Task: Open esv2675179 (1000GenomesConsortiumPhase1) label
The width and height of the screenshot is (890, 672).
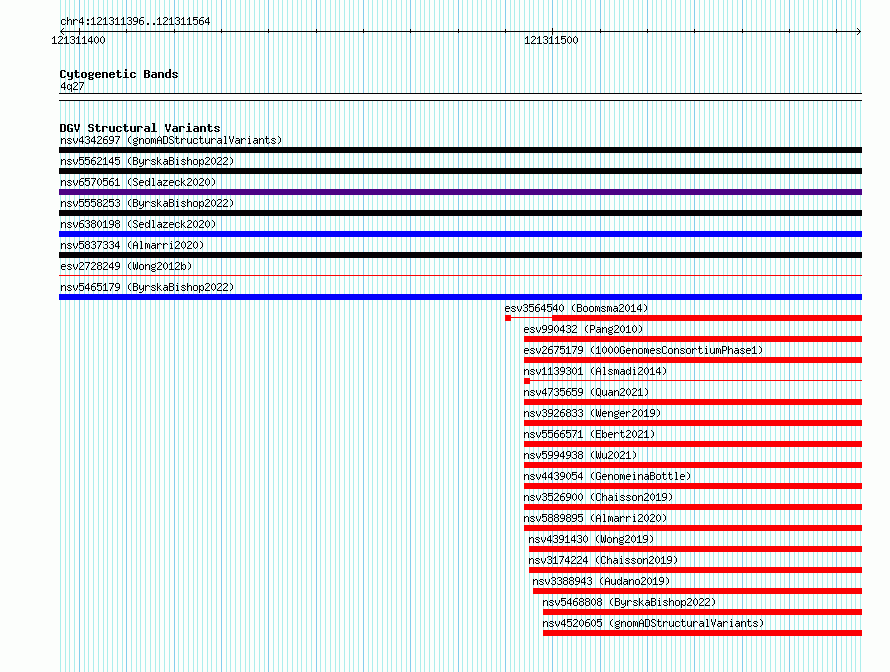Action: [643, 350]
